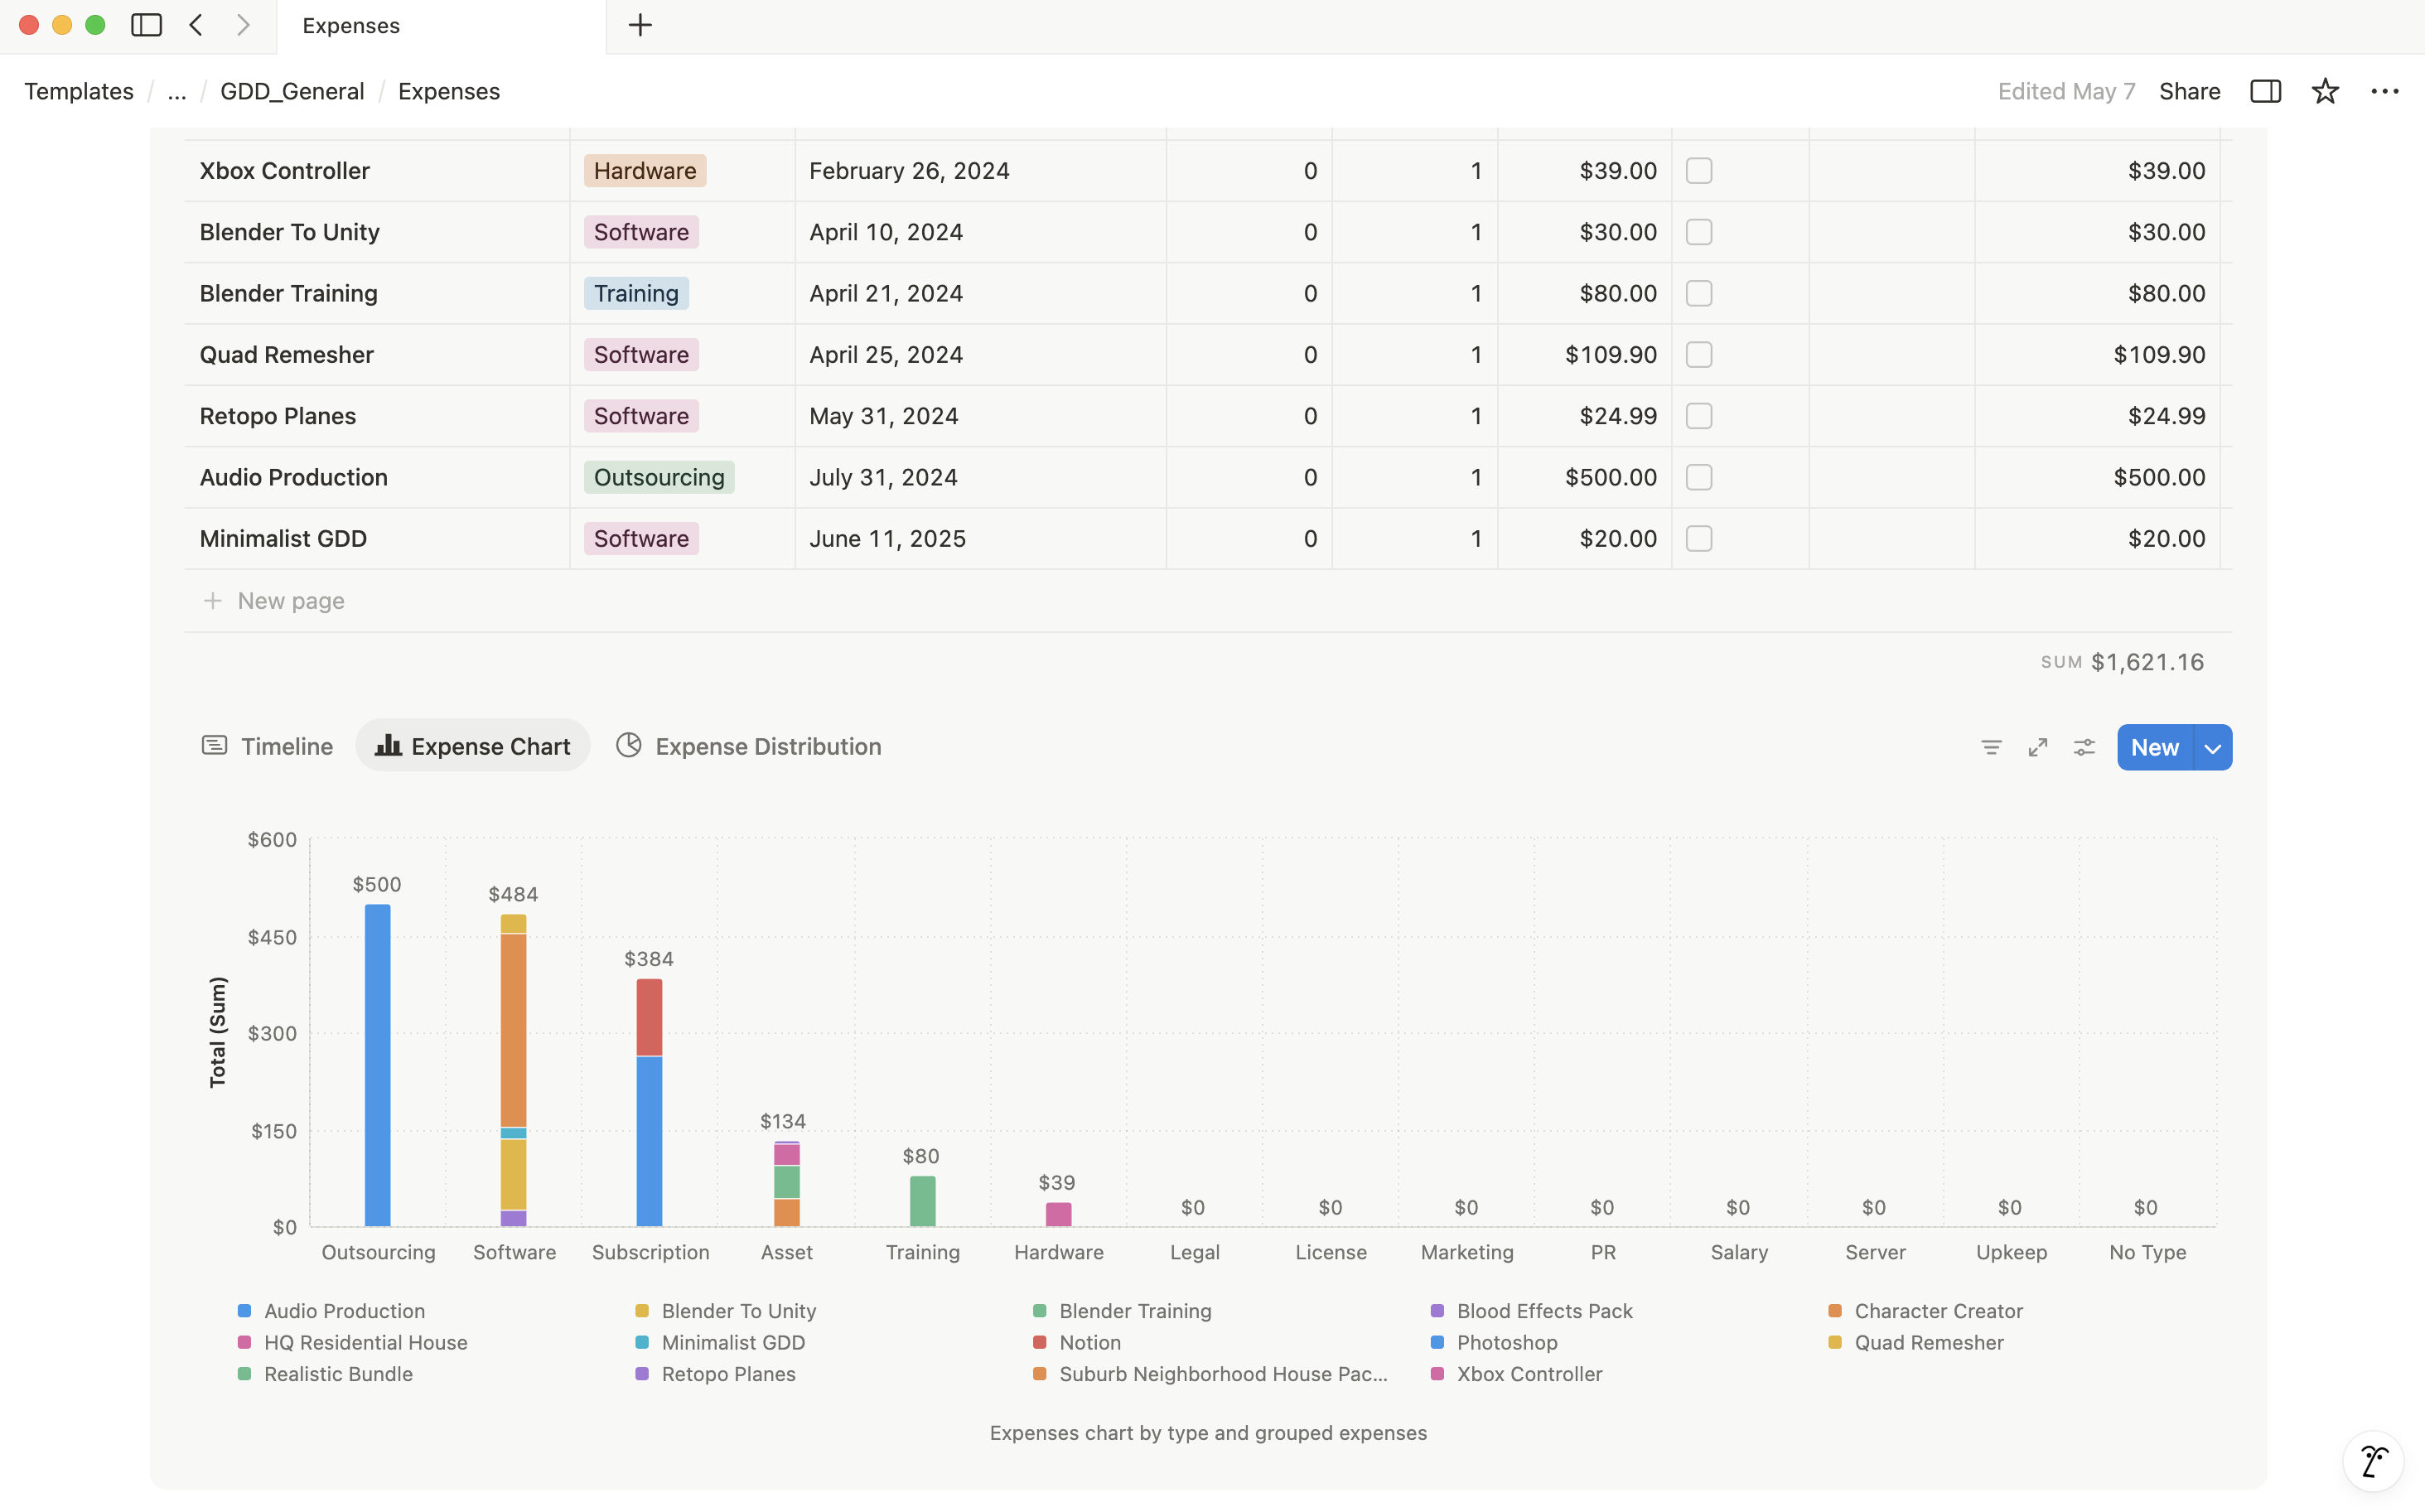This screenshot has width=2425, height=1512.
Task: Click the blue Audio Production legend swatch
Action: pyautogui.click(x=244, y=1310)
